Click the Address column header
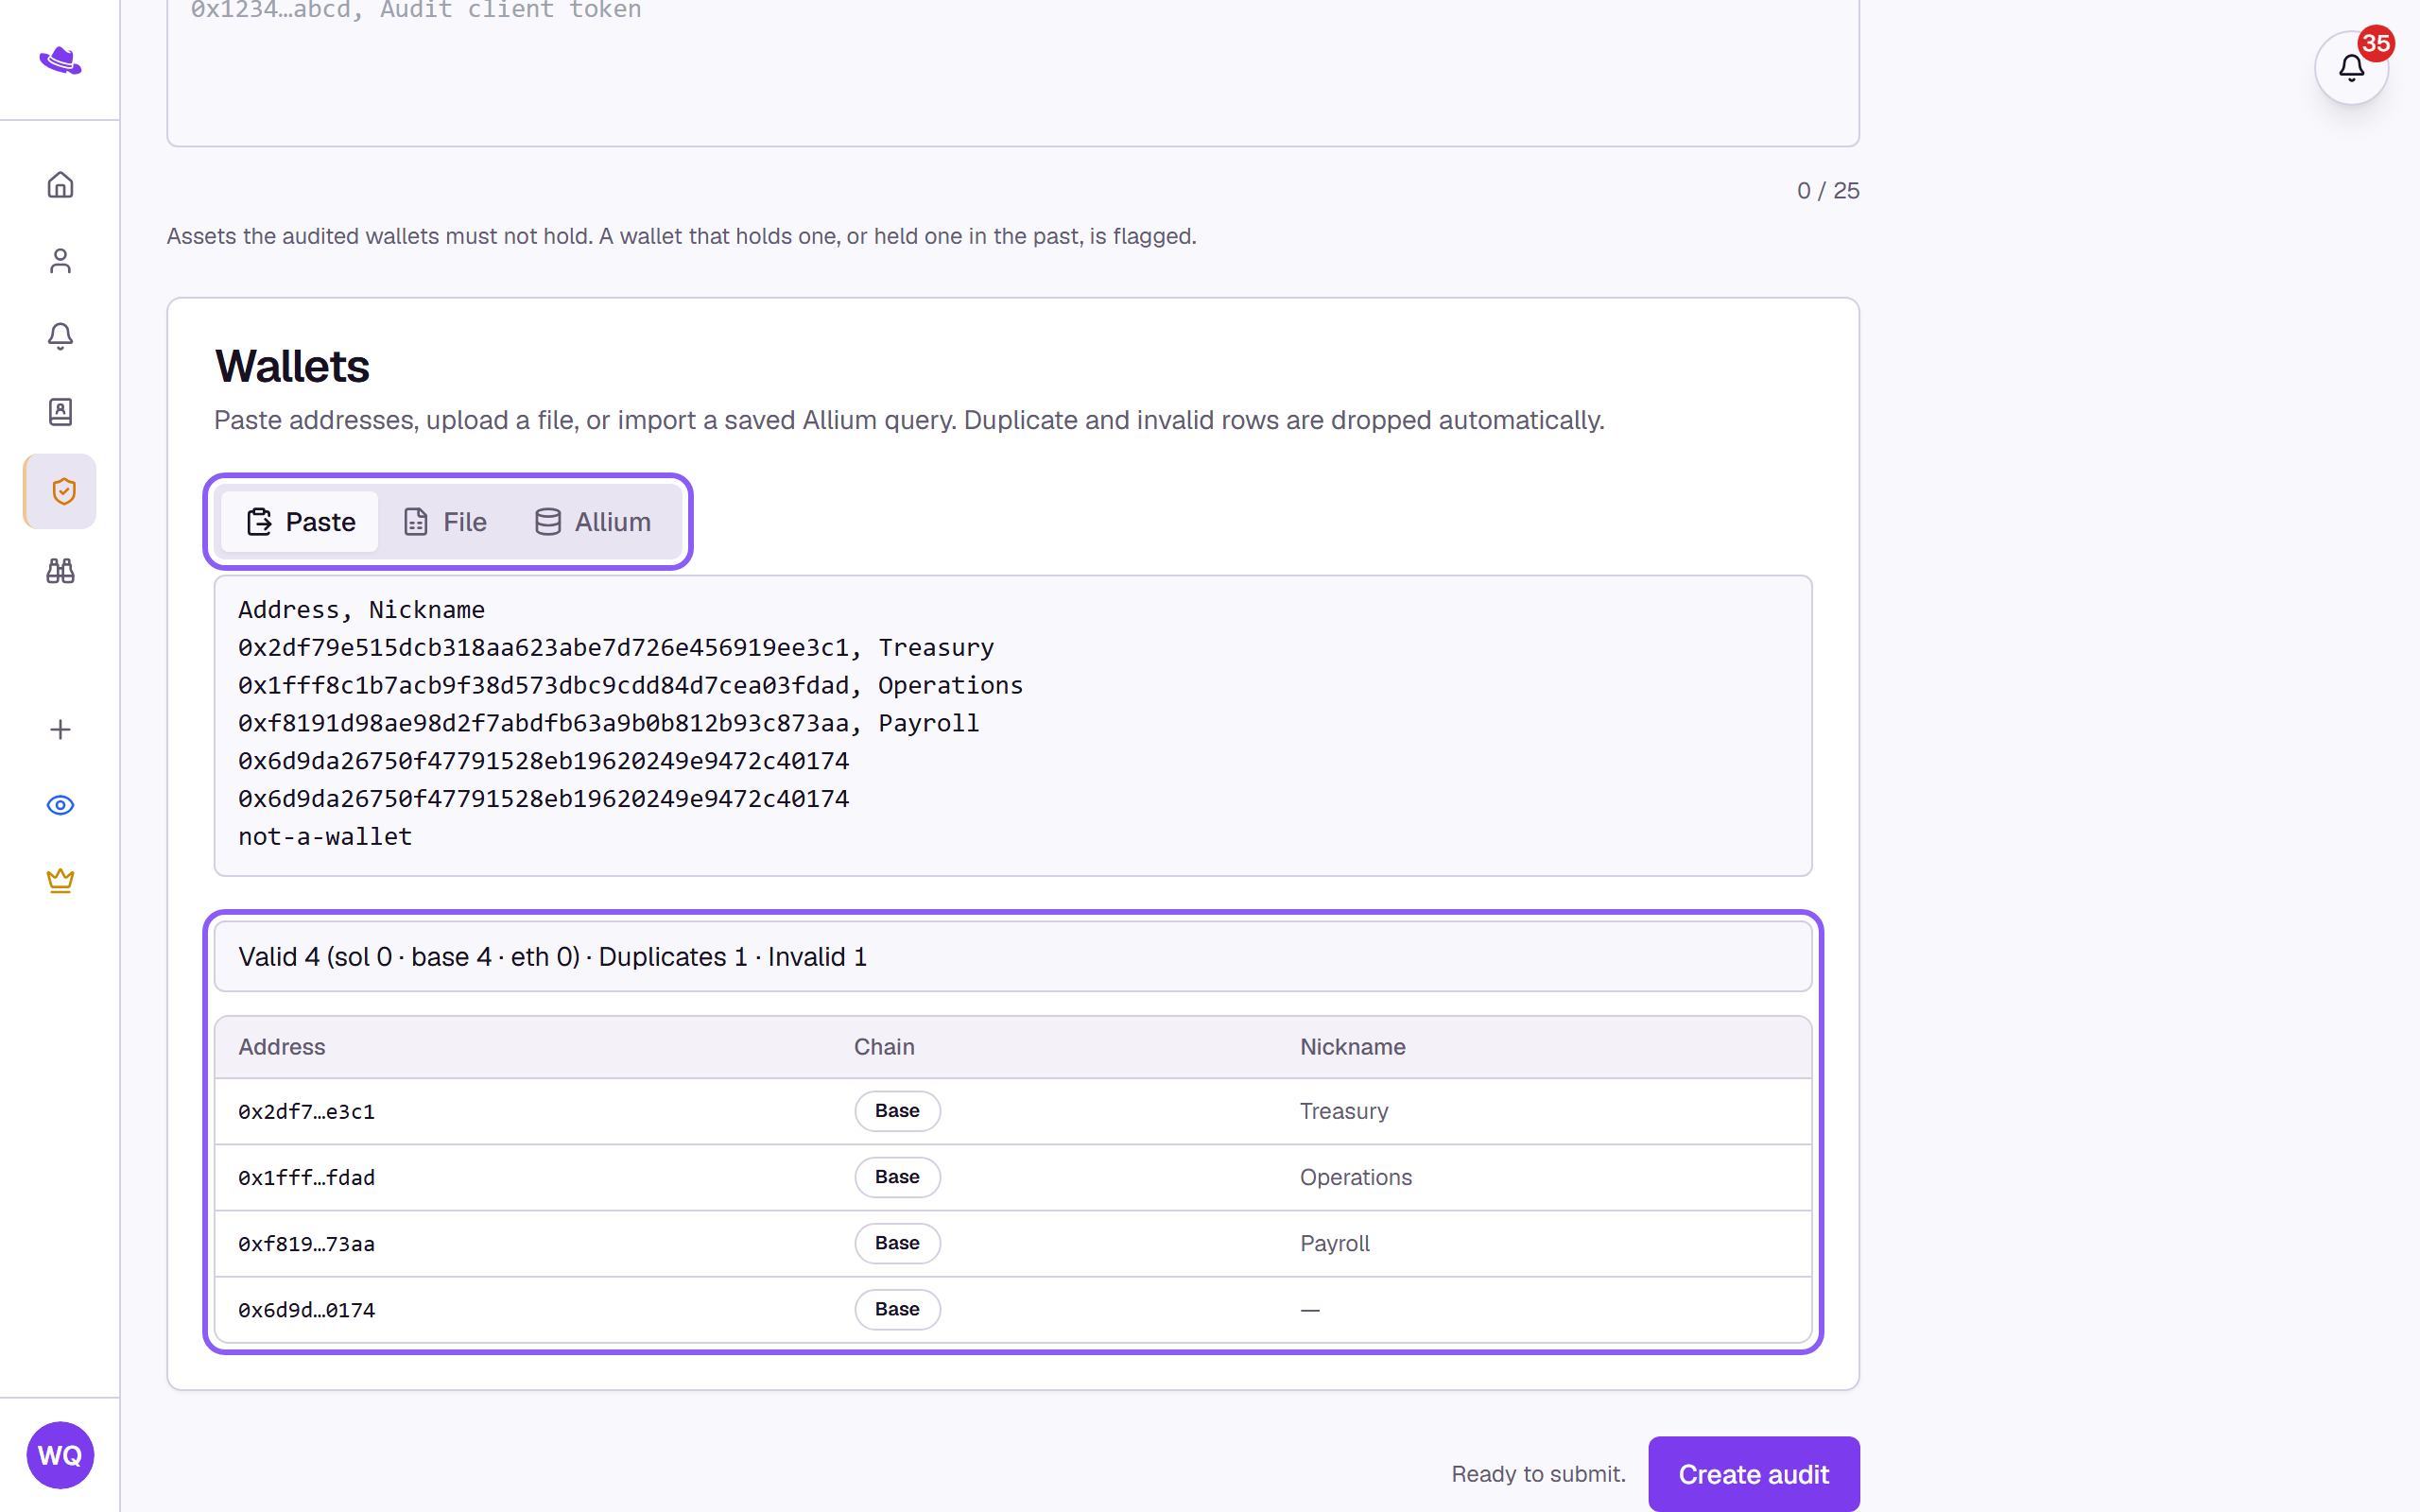The height and width of the screenshot is (1512, 2420). coord(282,1047)
